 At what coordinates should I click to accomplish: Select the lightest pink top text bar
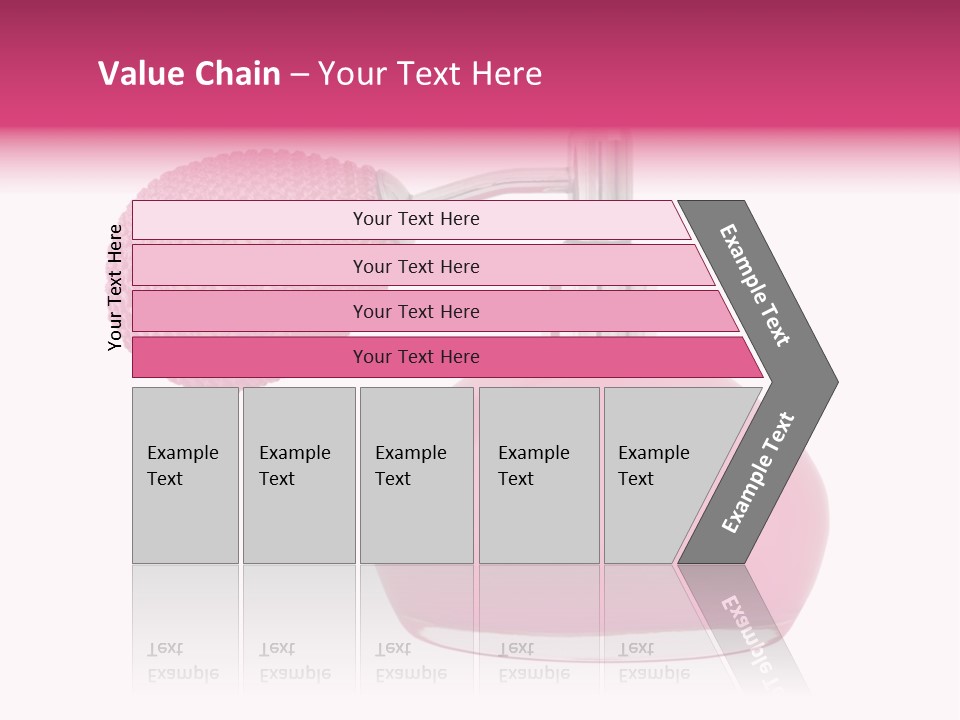(415, 219)
